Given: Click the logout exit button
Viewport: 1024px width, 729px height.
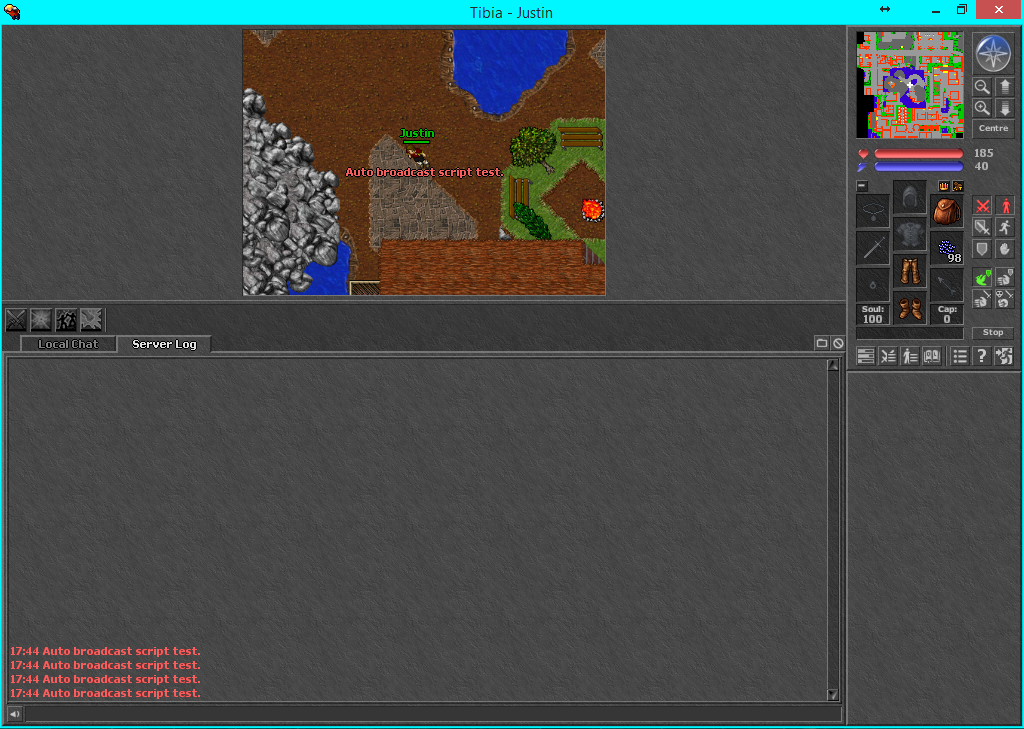Looking at the screenshot, I should click(1004, 356).
